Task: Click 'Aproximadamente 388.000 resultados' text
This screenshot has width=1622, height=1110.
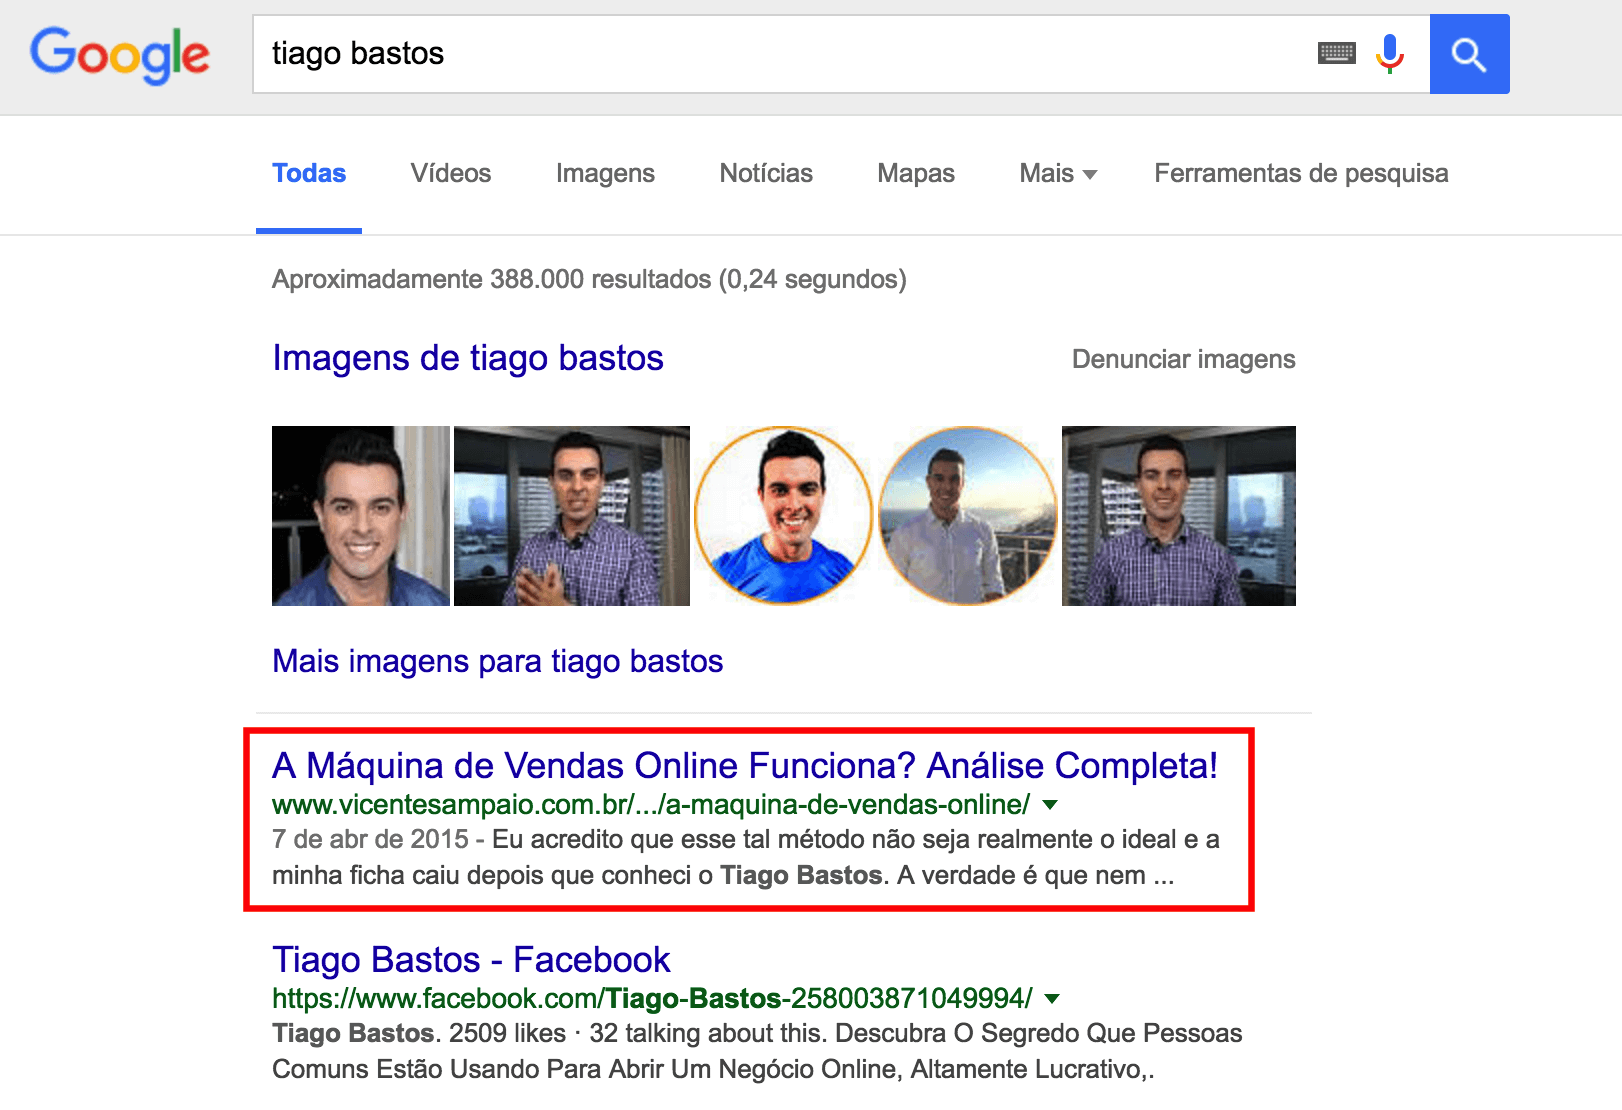Action: (589, 279)
